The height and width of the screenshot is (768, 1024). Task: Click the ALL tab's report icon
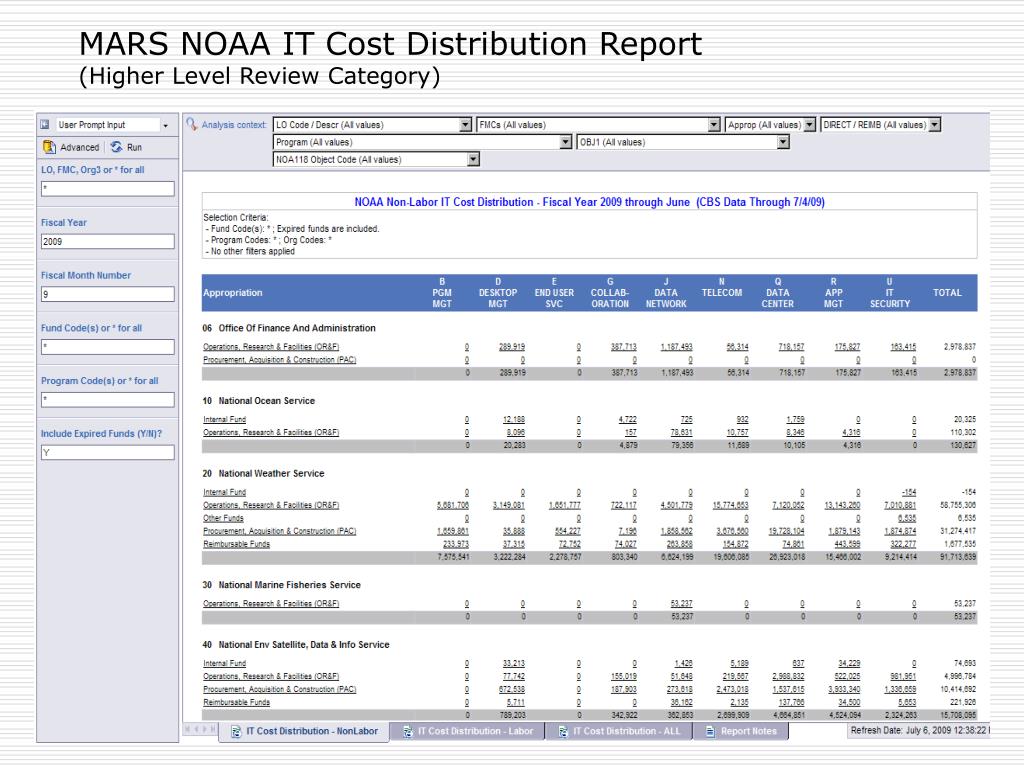(x=563, y=731)
